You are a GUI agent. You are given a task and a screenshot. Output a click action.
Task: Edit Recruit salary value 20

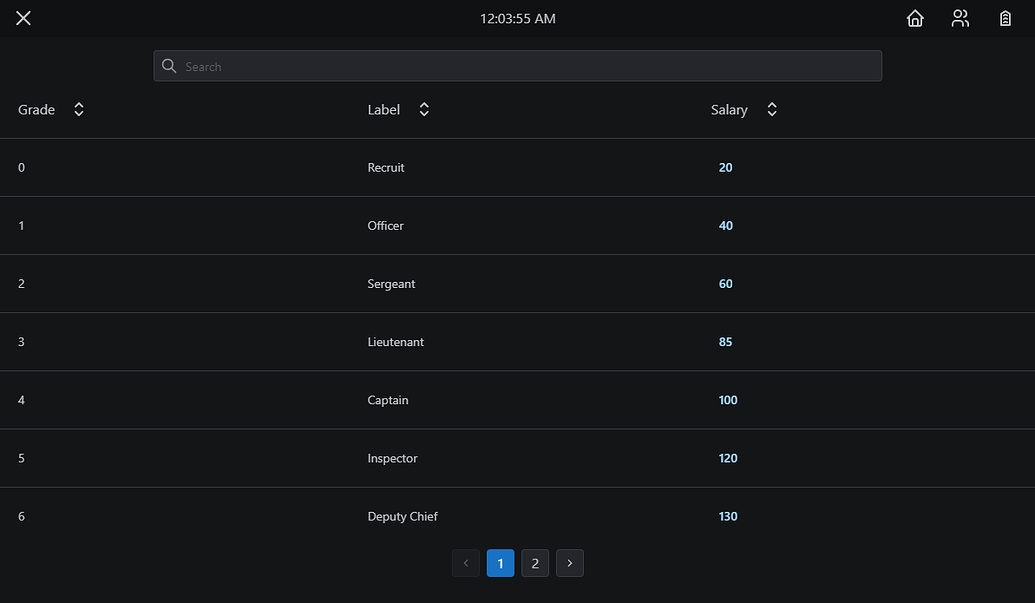tap(725, 168)
